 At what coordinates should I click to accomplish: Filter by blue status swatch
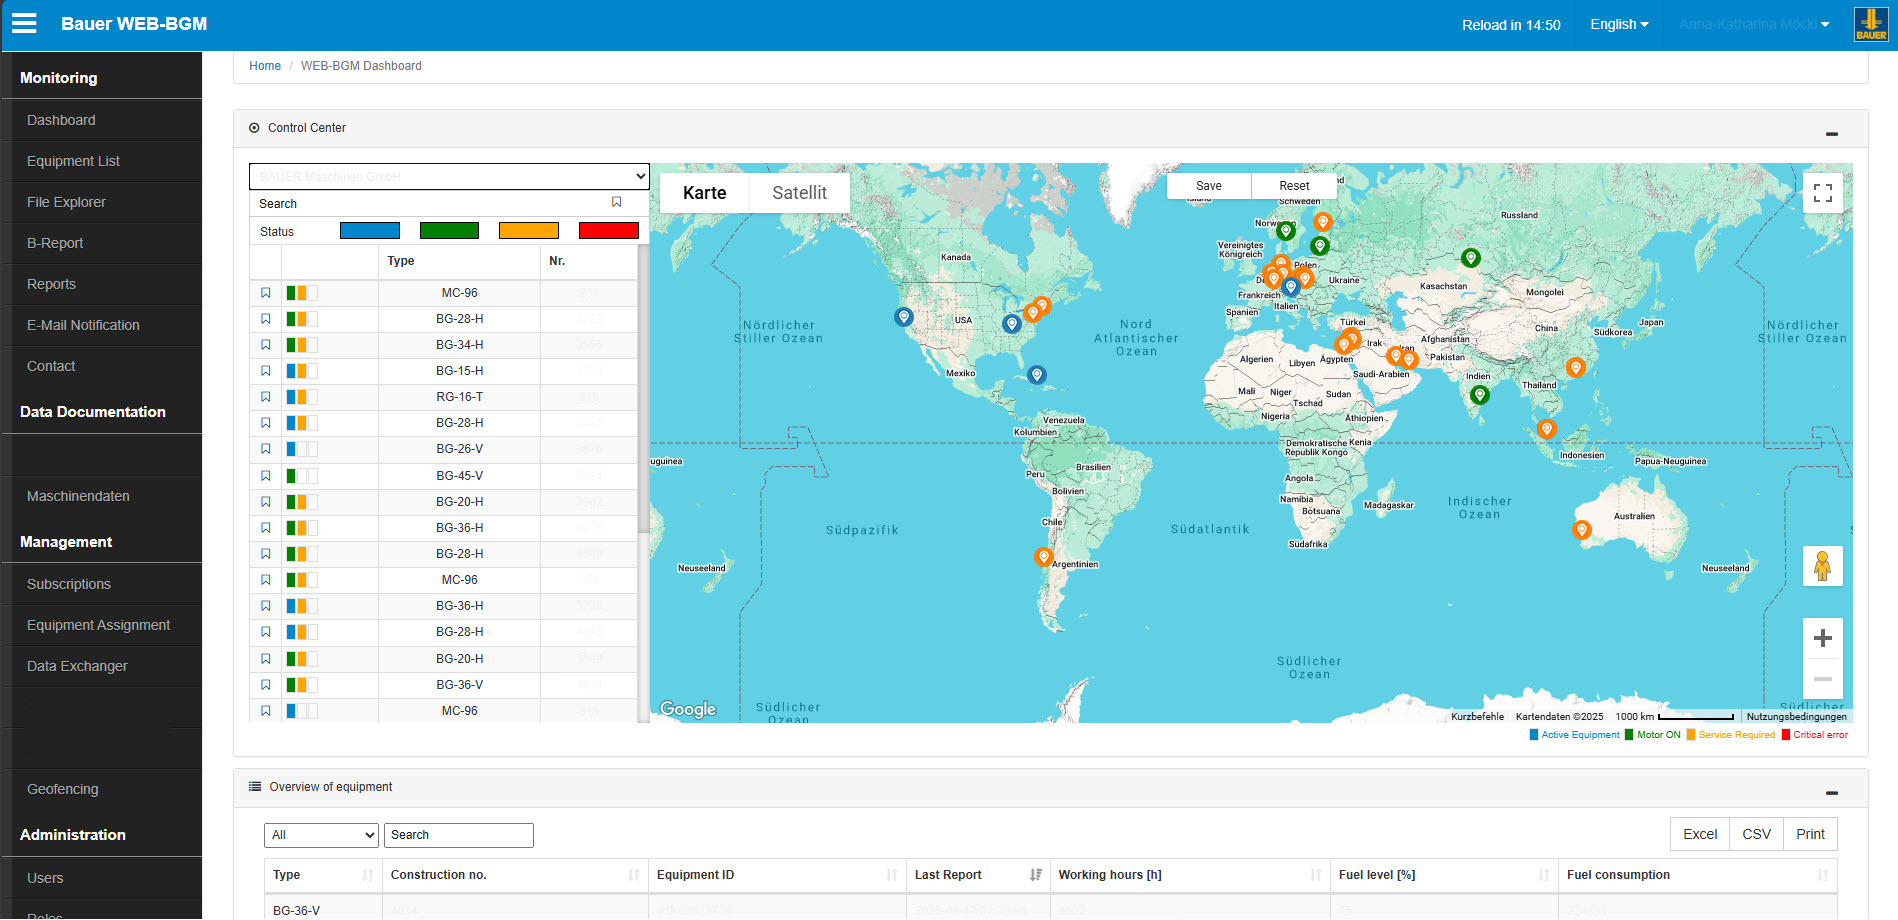click(370, 231)
